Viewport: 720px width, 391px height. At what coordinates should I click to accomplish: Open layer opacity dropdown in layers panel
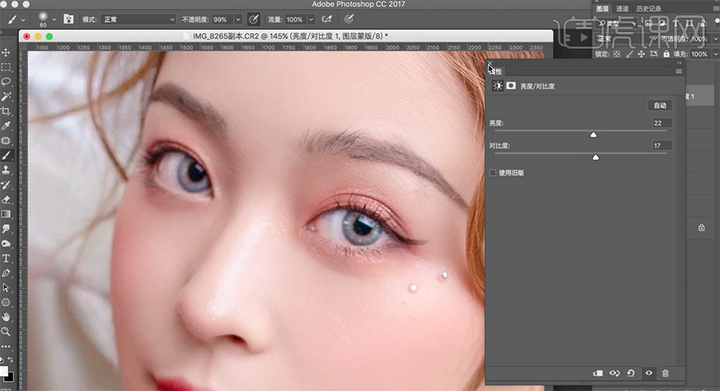coord(715,39)
